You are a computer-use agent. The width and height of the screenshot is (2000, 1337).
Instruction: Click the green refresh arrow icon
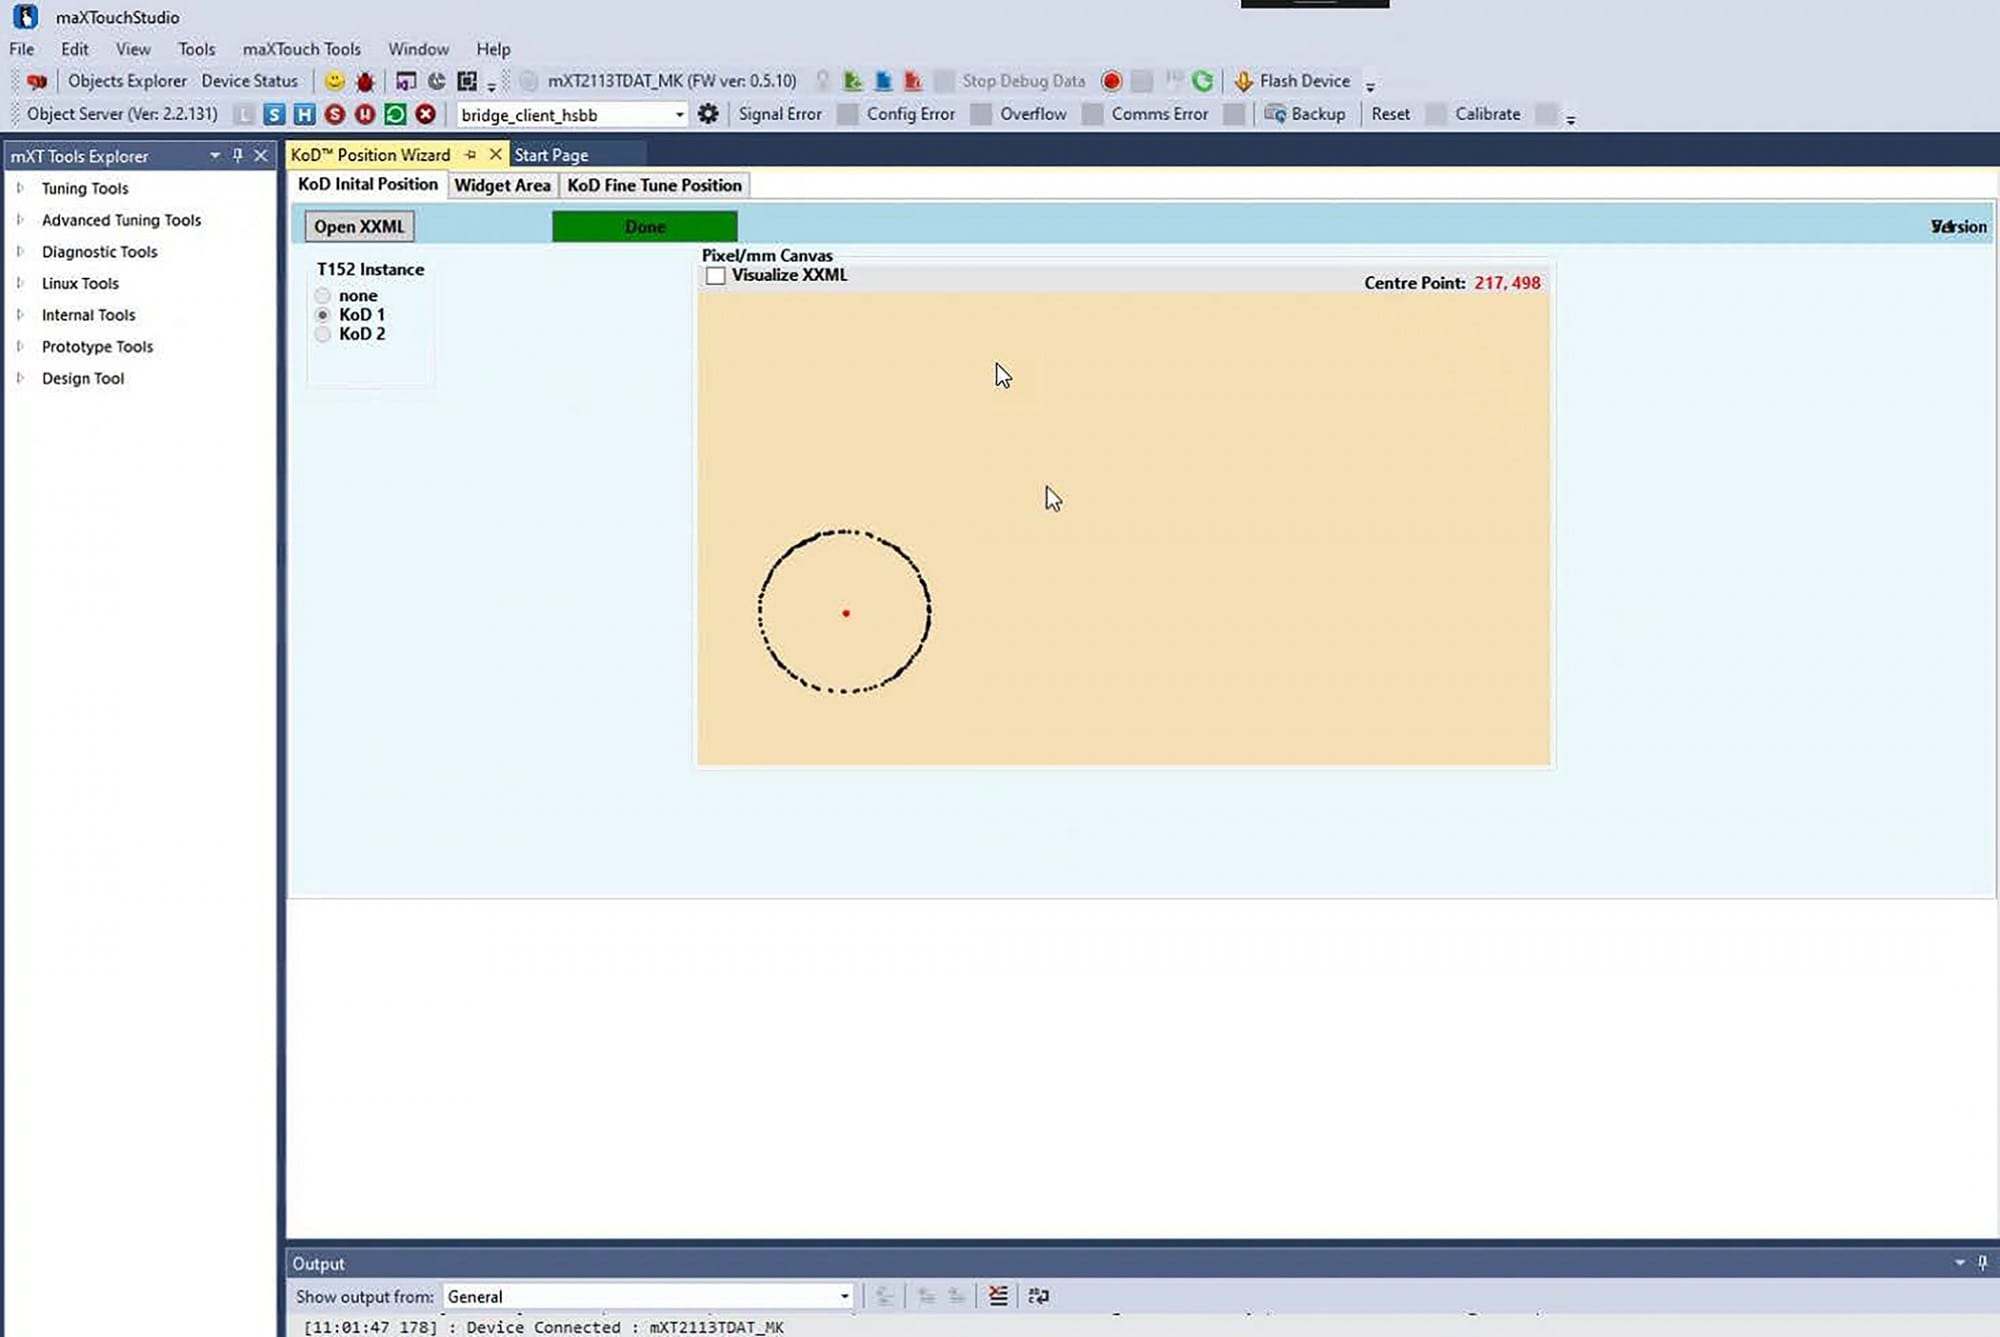[1202, 81]
